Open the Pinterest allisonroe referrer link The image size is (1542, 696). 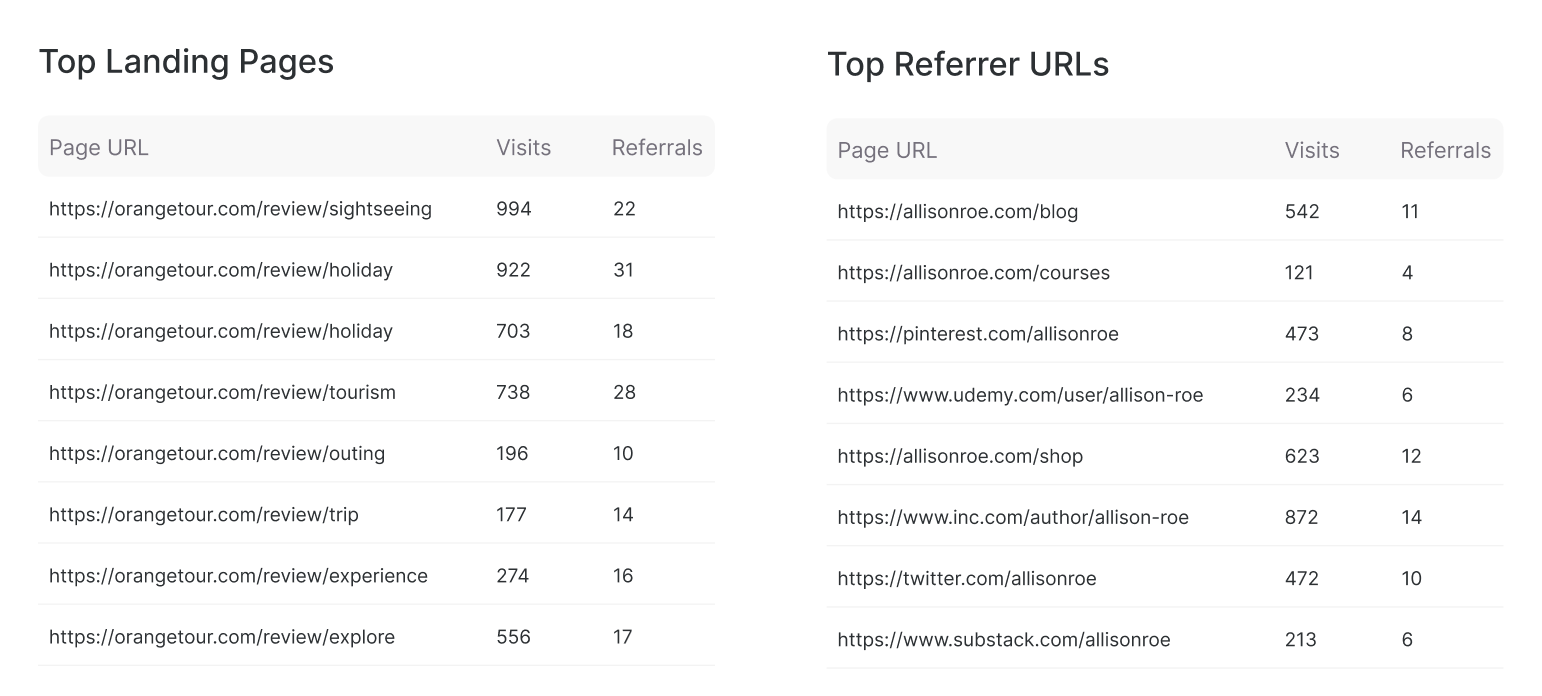click(x=978, y=334)
